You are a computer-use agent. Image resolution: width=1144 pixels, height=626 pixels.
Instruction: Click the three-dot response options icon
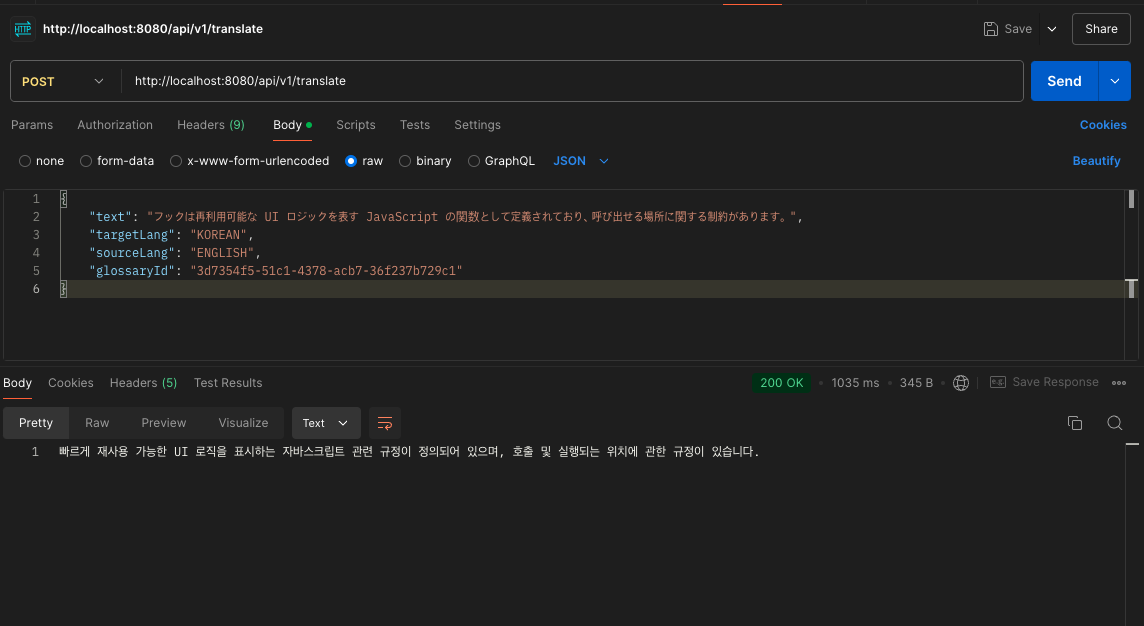(1119, 382)
